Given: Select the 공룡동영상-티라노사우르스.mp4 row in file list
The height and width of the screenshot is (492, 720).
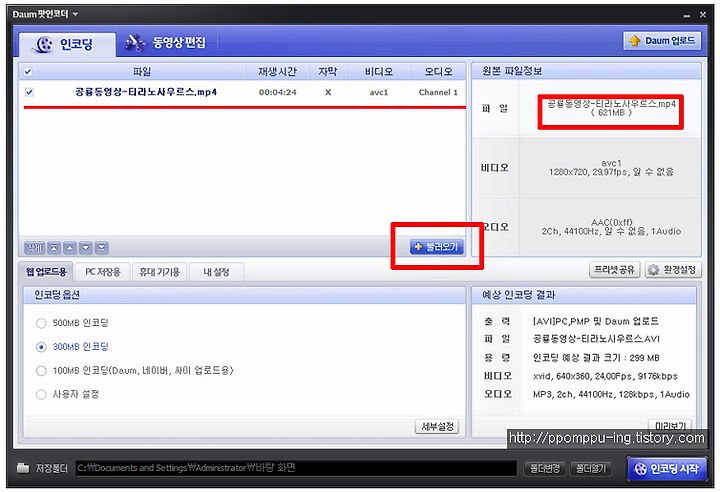Looking at the screenshot, I should pos(242,92).
